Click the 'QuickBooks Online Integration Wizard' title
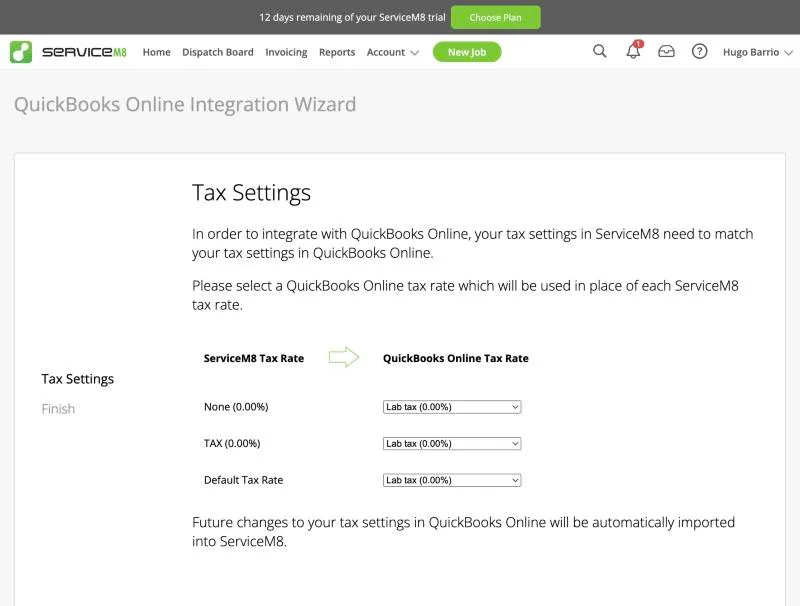 [185, 105]
